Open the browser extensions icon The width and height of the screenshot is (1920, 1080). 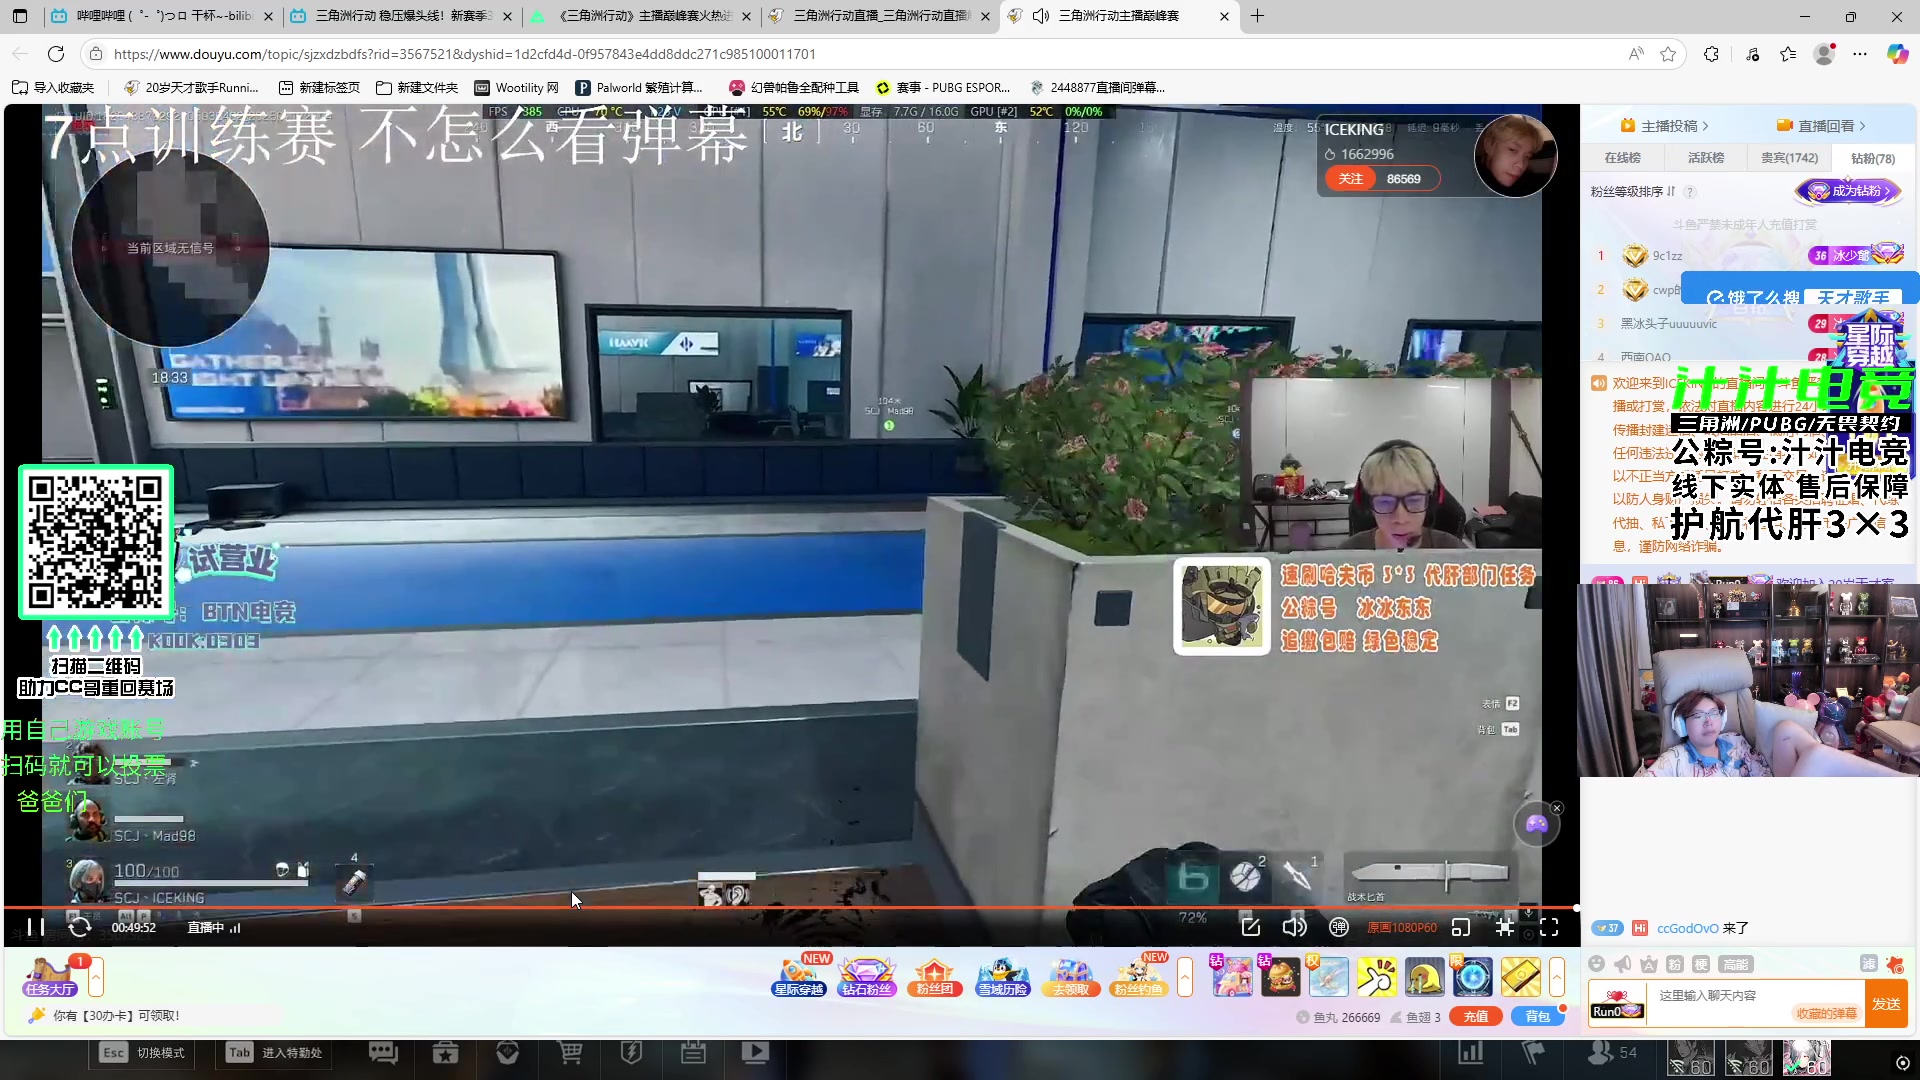1711,54
